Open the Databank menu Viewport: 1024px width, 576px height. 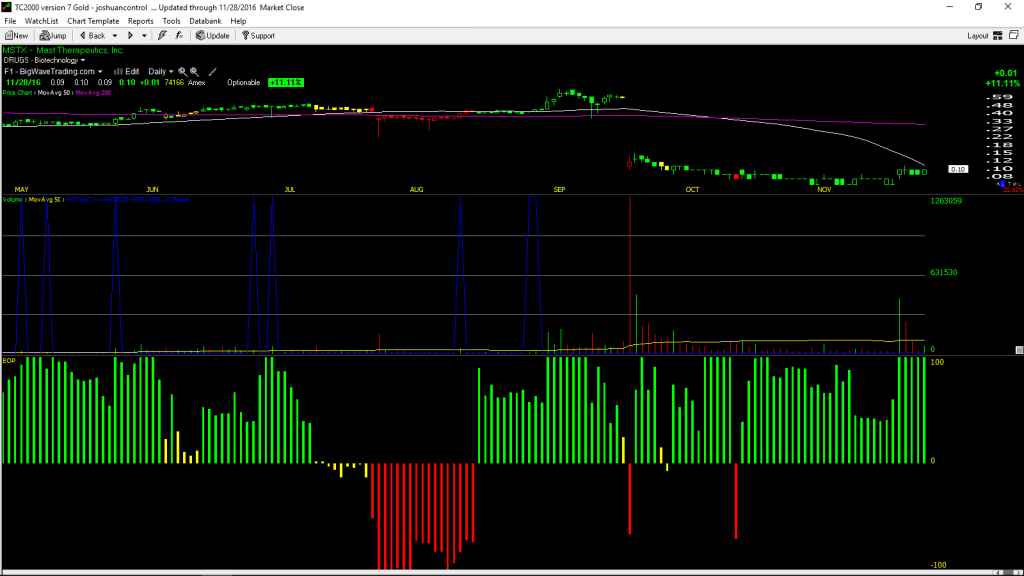coord(205,21)
